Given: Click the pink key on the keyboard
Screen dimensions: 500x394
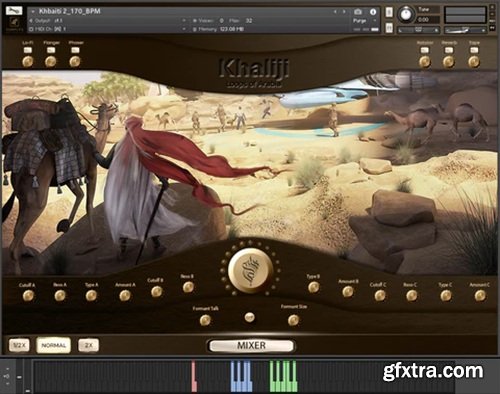Looking at the screenshot, I should [x=194, y=376].
